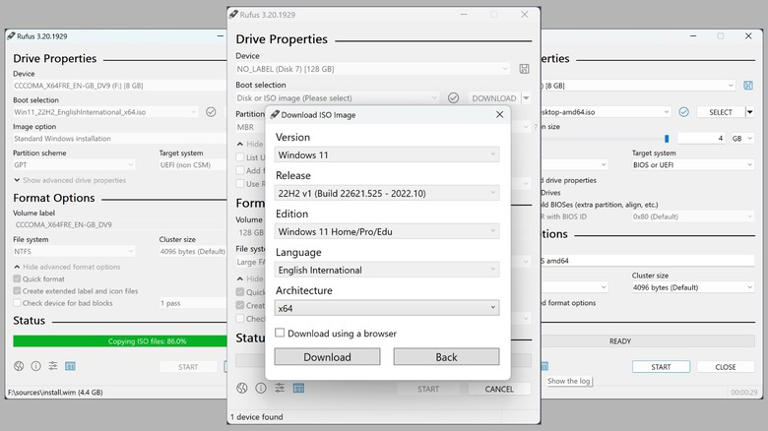Toggle Check device for bad blocks checkbox
The image size is (768, 431).
(17, 303)
